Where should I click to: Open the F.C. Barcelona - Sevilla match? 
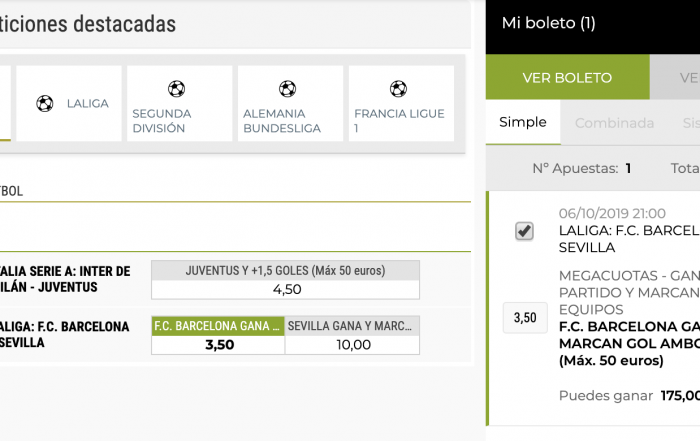(x=65, y=334)
